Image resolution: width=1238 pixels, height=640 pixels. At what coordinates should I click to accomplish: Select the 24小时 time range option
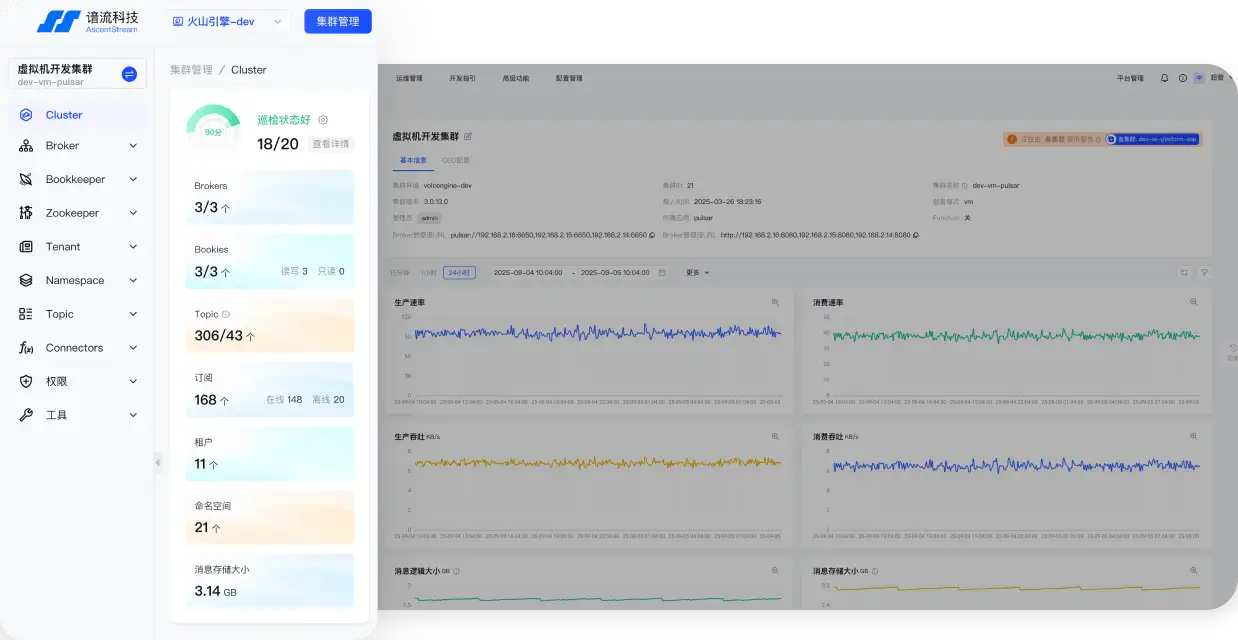[x=460, y=272]
